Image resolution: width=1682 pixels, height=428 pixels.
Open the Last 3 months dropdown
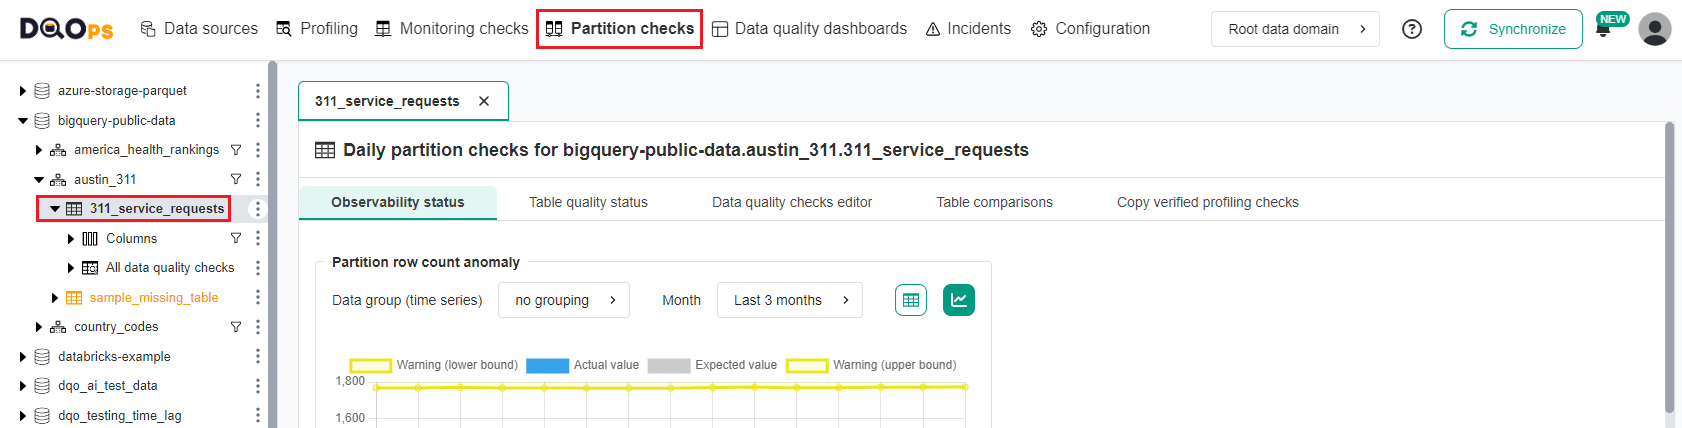click(x=790, y=300)
